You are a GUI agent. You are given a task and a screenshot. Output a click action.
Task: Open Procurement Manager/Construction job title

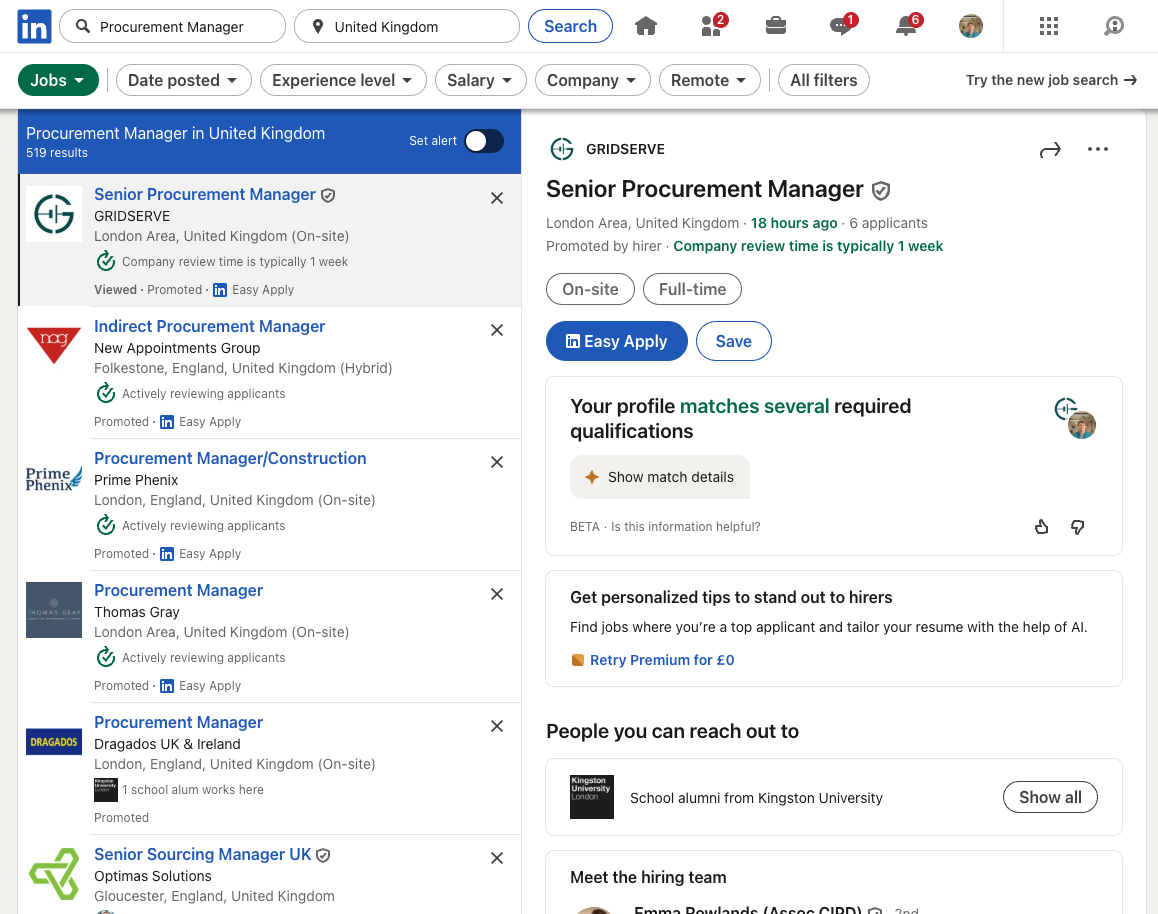pyautogui.click(x=230, y=458)
